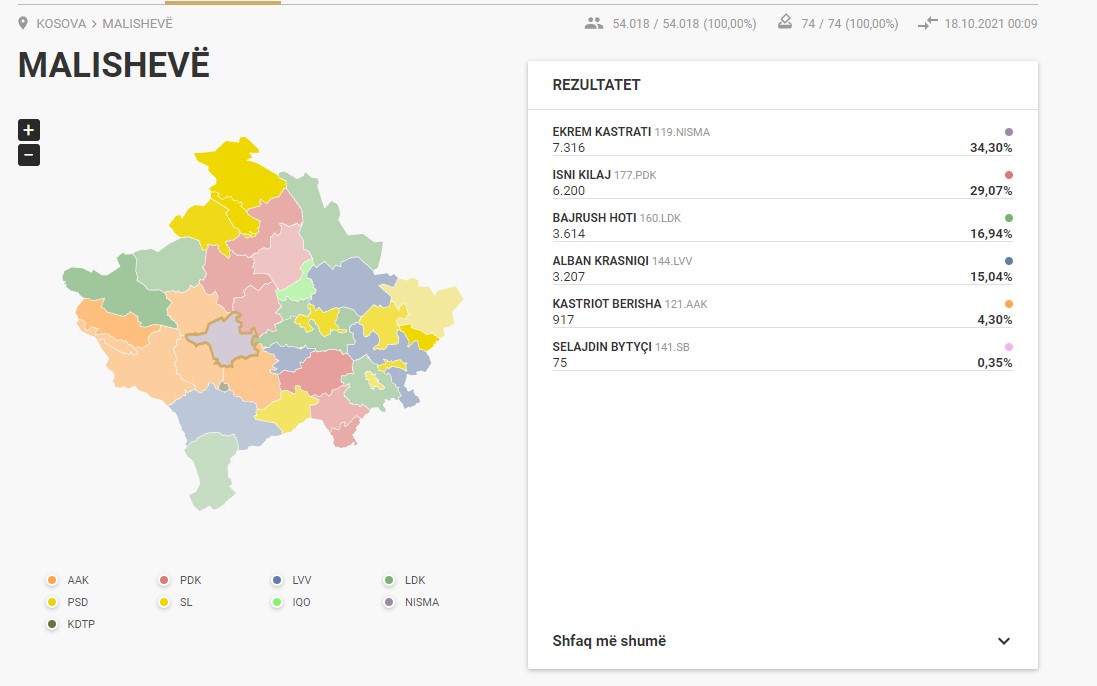The height and width of the screenshot is (686, 1097).
Task: Select LVV in the map legend
Action: click(302, 580)
